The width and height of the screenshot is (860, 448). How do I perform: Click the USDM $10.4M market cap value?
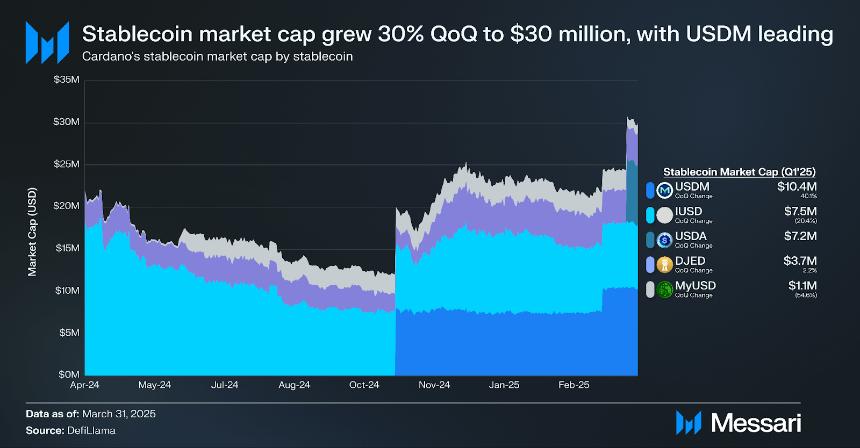(x=797, y=186)
